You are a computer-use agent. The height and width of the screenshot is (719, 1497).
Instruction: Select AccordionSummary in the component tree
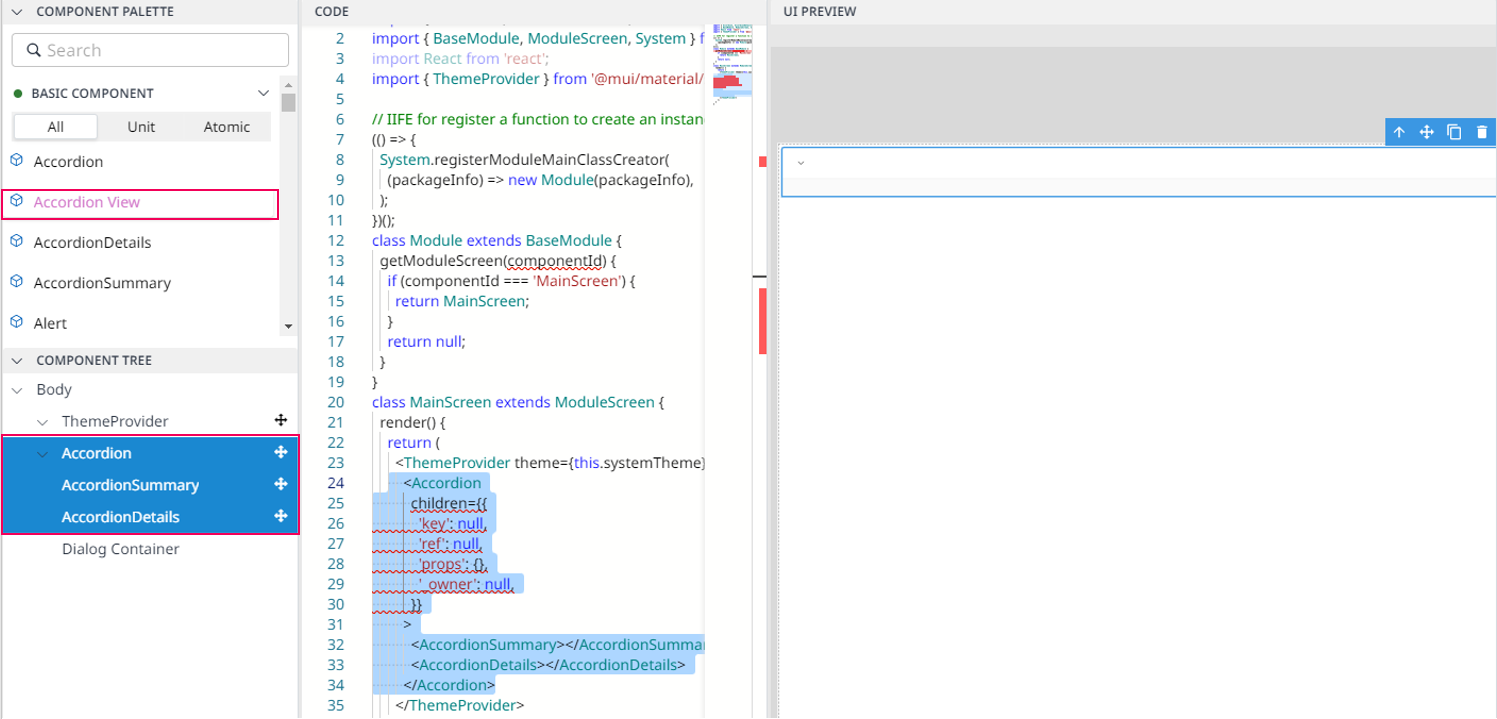point(130,486)
